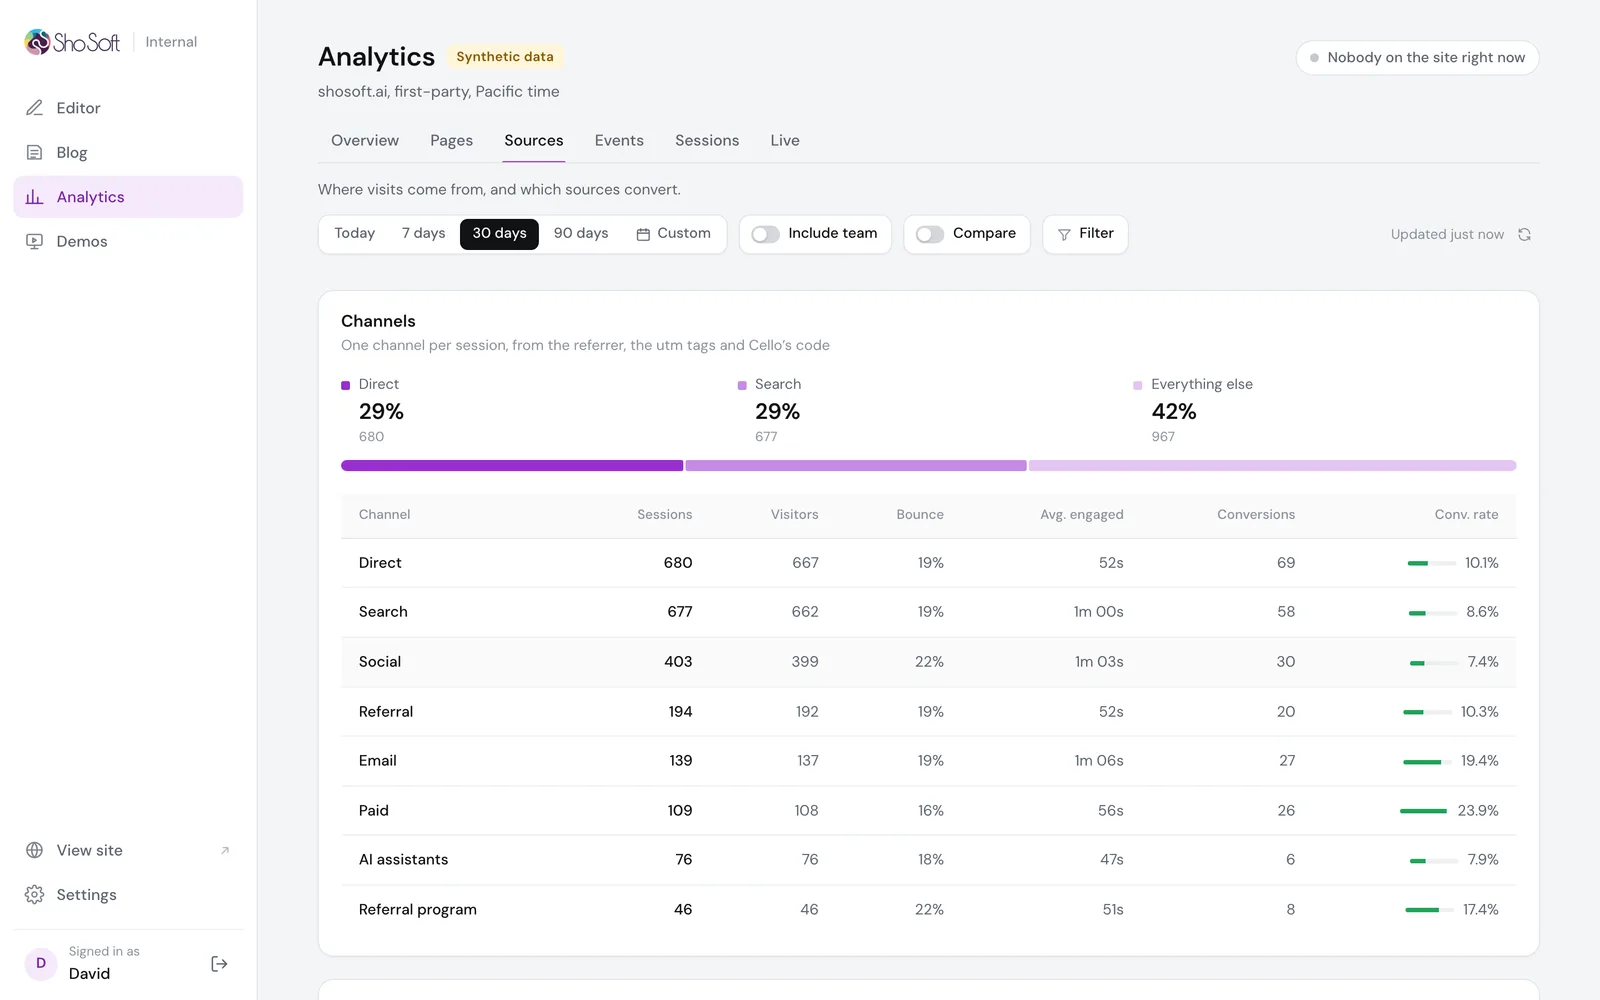Click the Paid channel row name
The width and height of the screenshot is (1600, 1000).
click(374, 811)
